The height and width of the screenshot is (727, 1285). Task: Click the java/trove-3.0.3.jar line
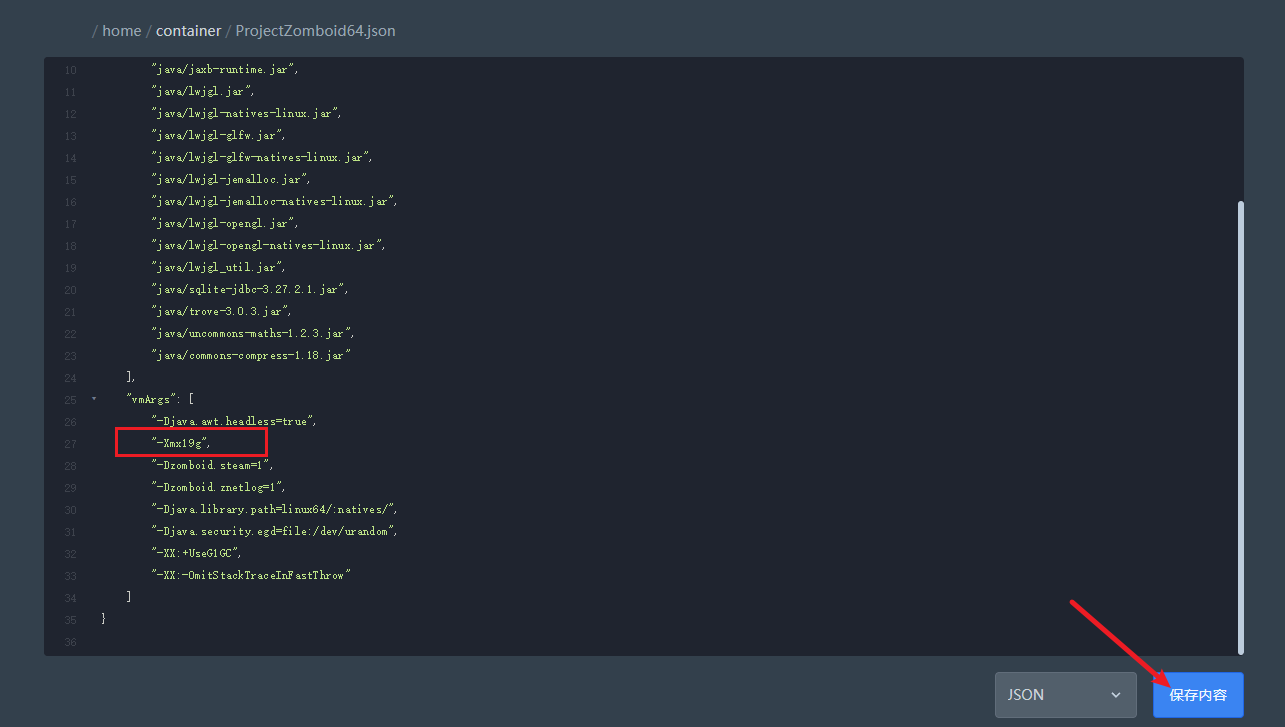click(x=221, y=311)
